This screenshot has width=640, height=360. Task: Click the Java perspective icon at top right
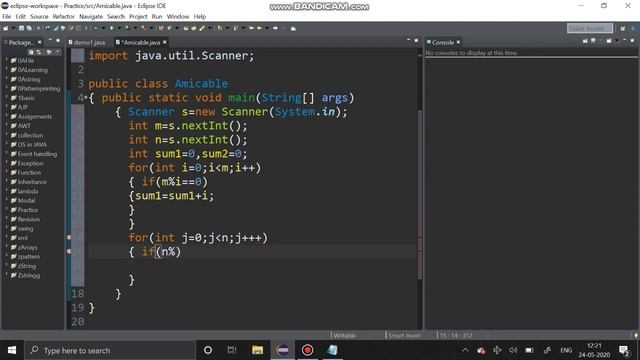(x=633, y=28)
